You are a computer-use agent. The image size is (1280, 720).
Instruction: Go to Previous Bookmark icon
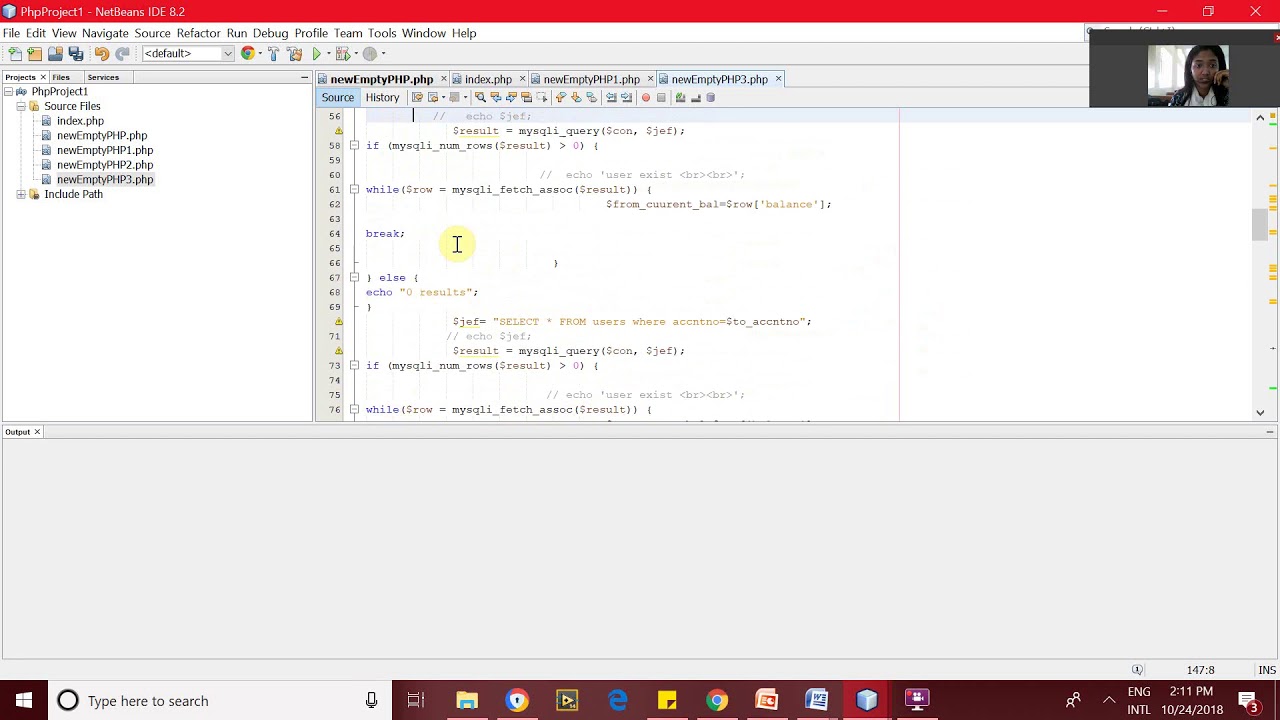coord(560,97)
